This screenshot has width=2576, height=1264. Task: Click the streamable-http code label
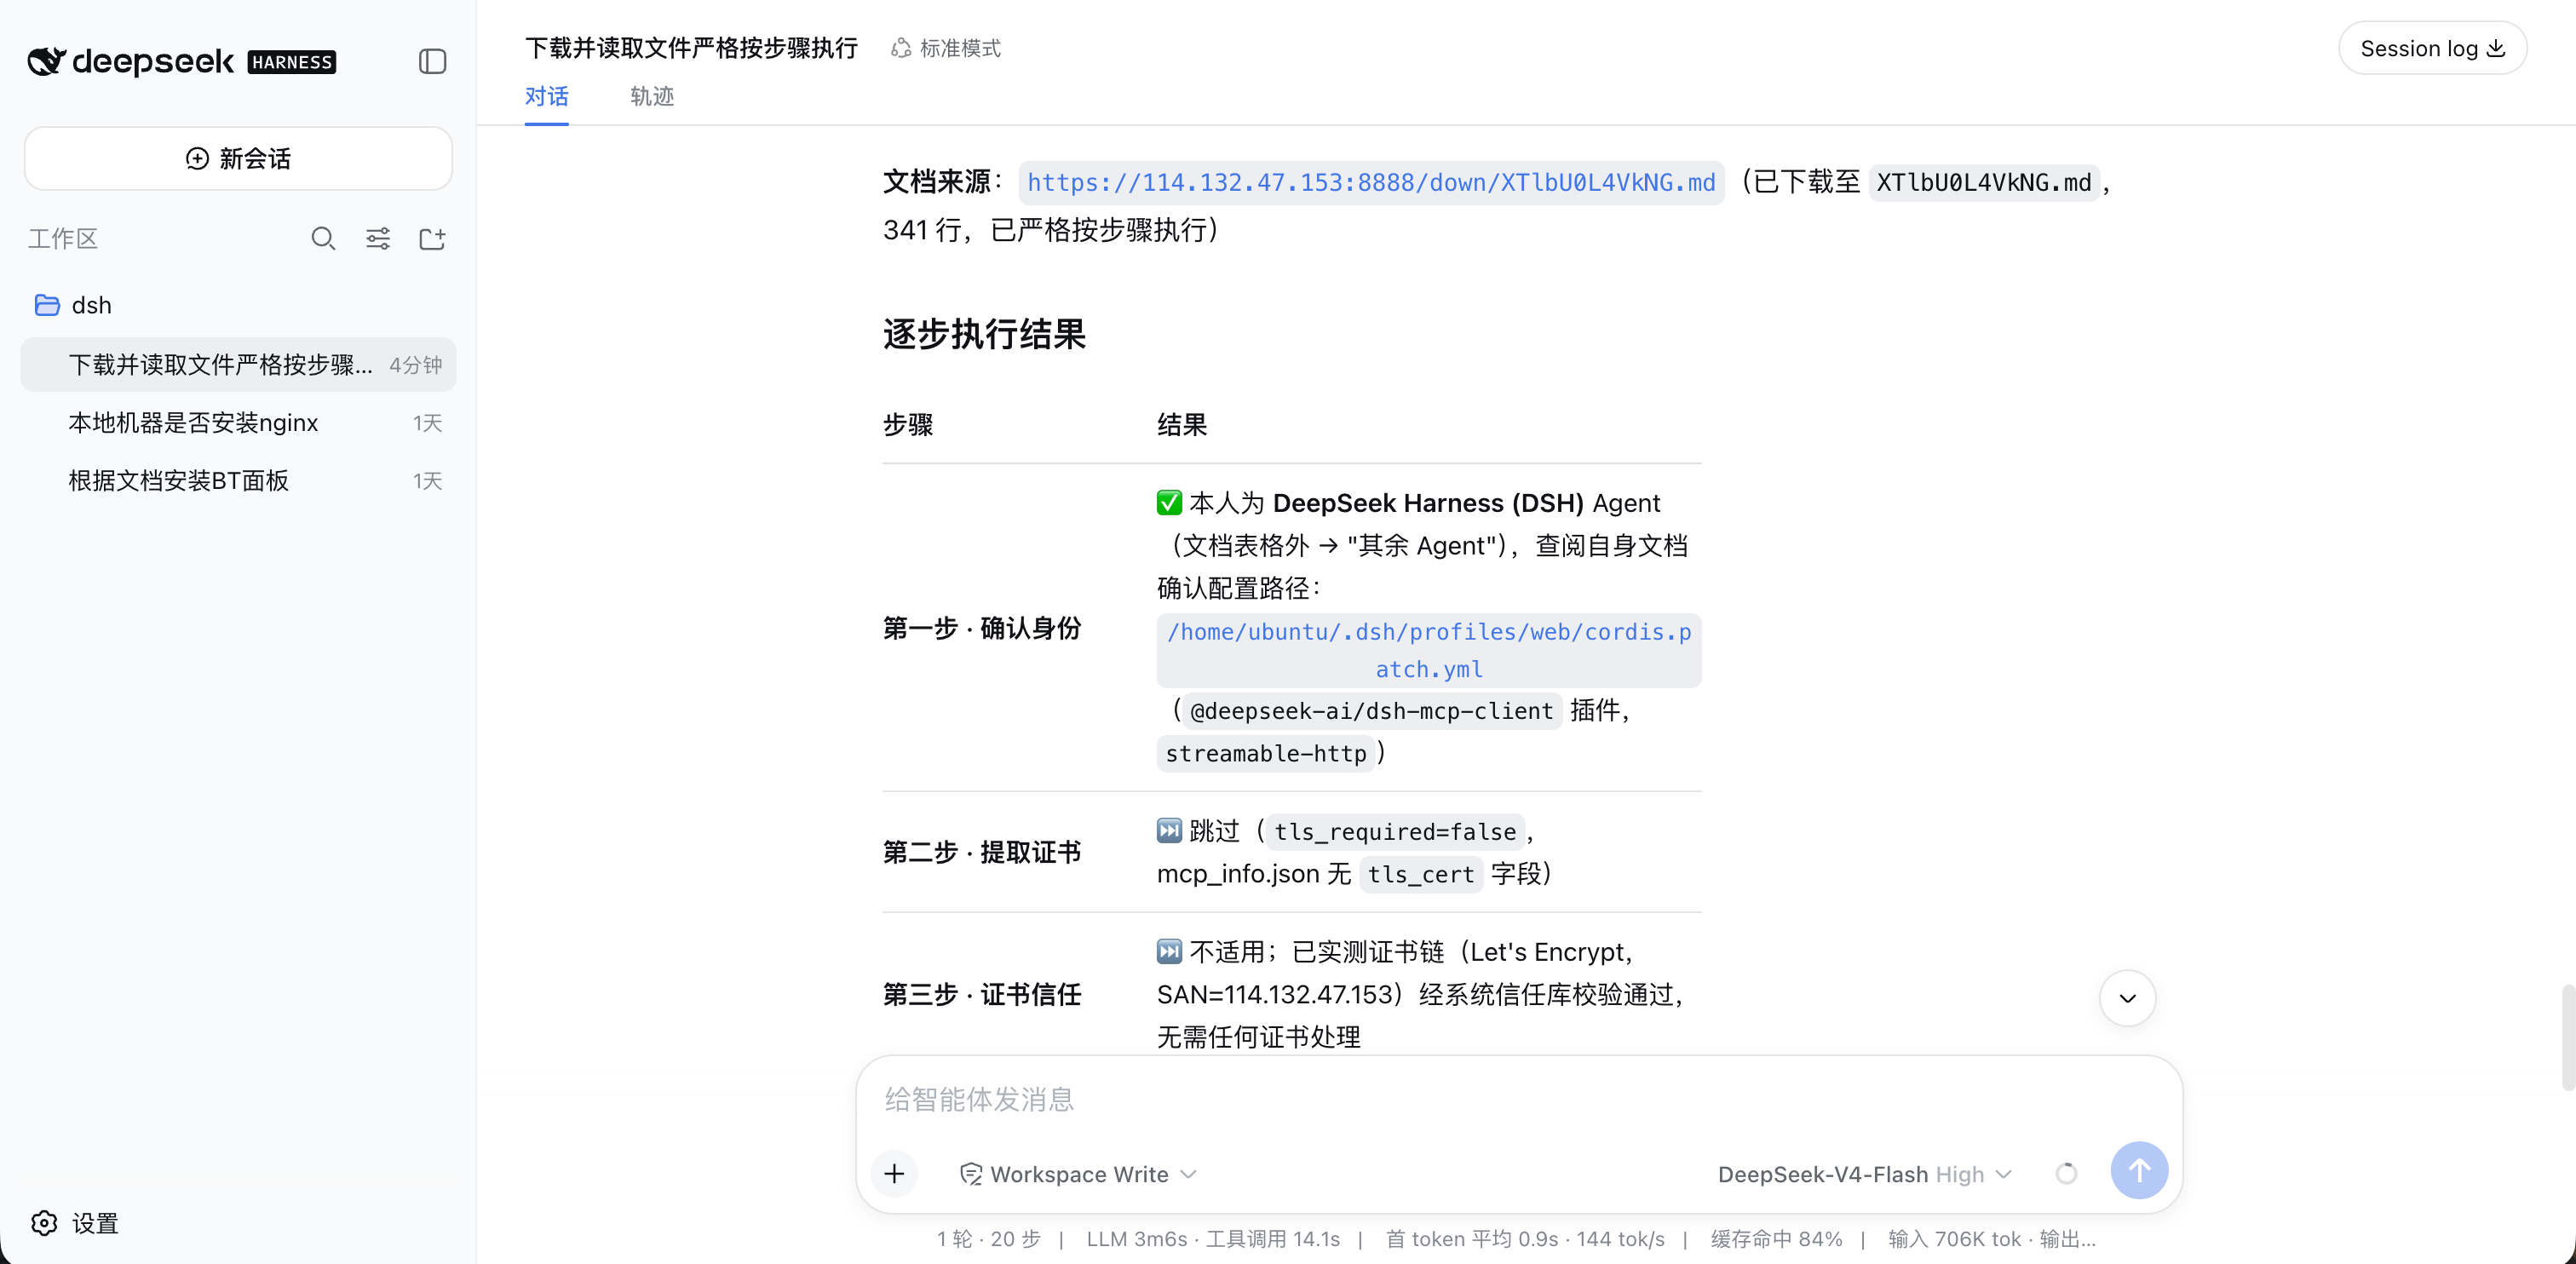pos(1265,753)
